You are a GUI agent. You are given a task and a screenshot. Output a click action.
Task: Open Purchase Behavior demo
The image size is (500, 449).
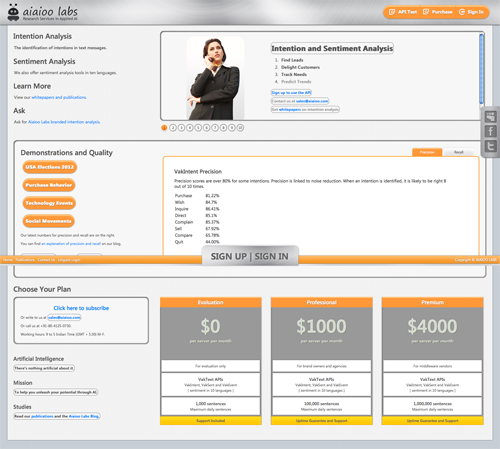pyautogui.click(x=49, y=185)
